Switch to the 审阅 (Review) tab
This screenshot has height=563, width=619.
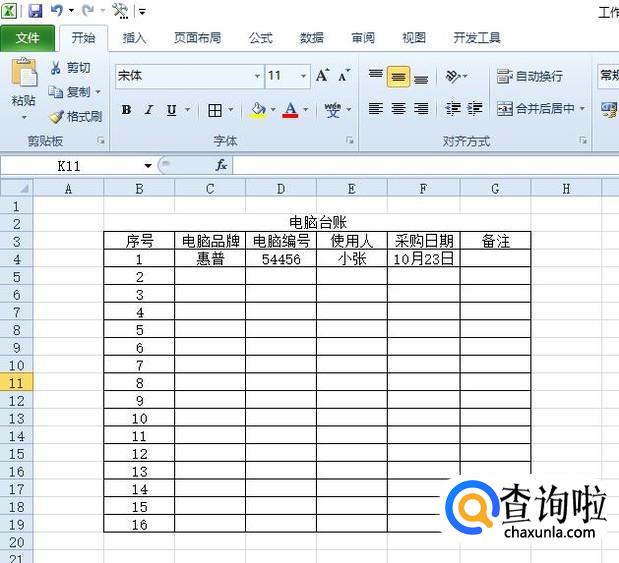pos(363,38)
